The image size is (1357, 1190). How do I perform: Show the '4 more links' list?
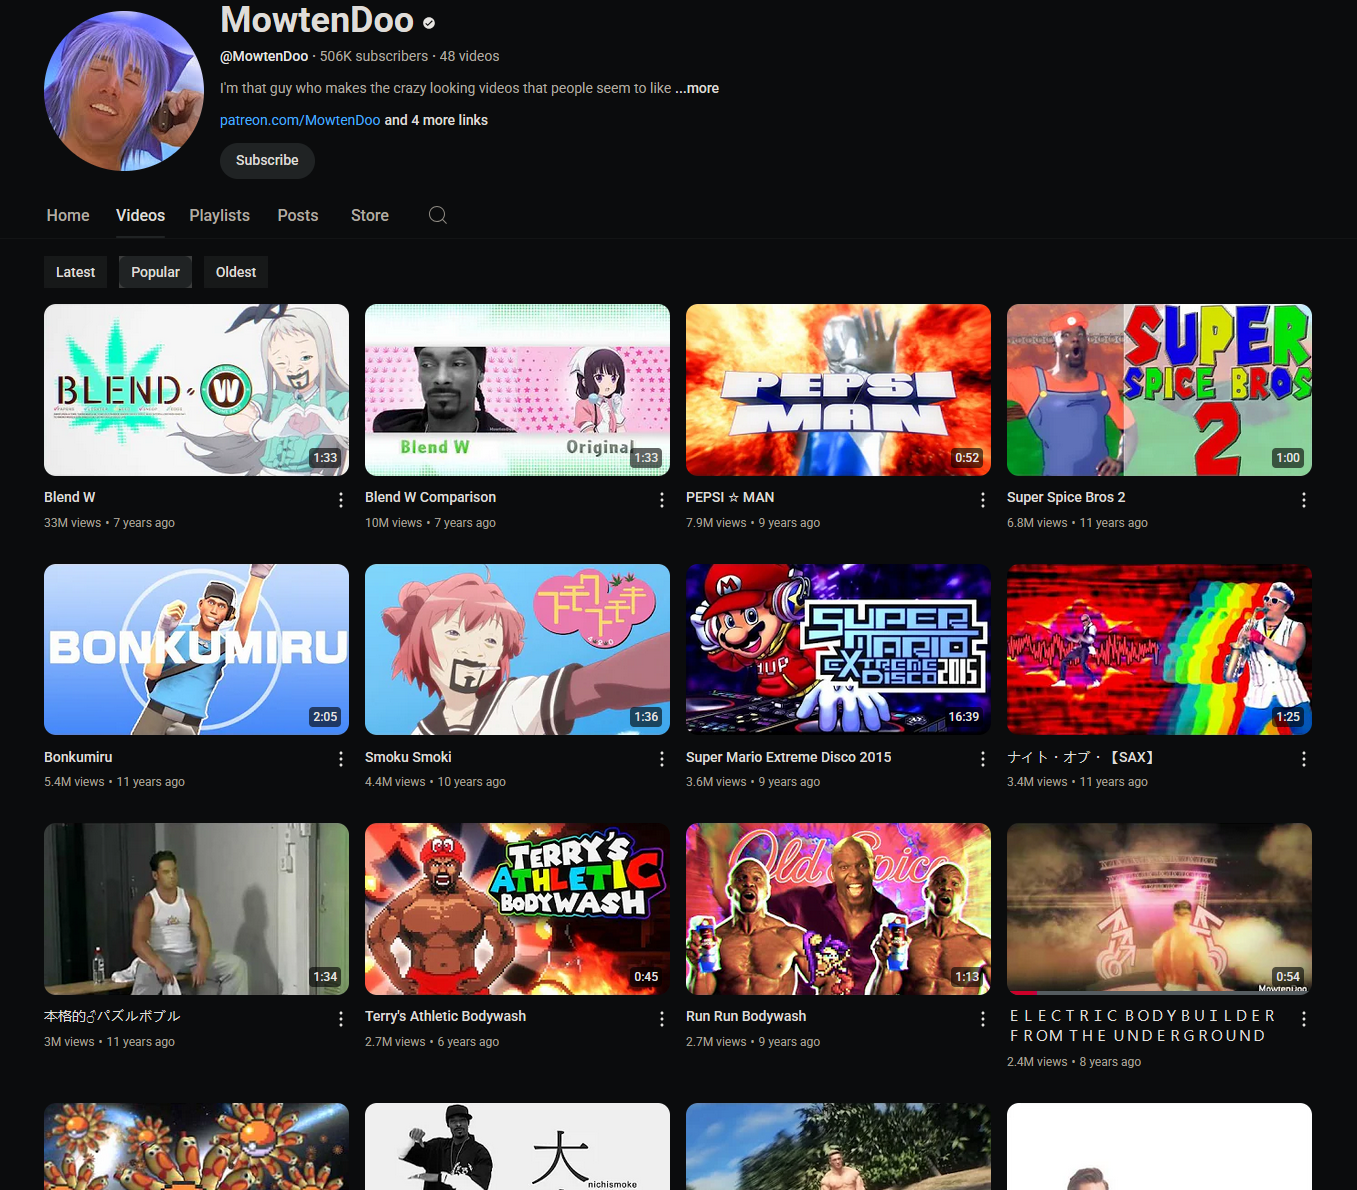pos(436,120)
